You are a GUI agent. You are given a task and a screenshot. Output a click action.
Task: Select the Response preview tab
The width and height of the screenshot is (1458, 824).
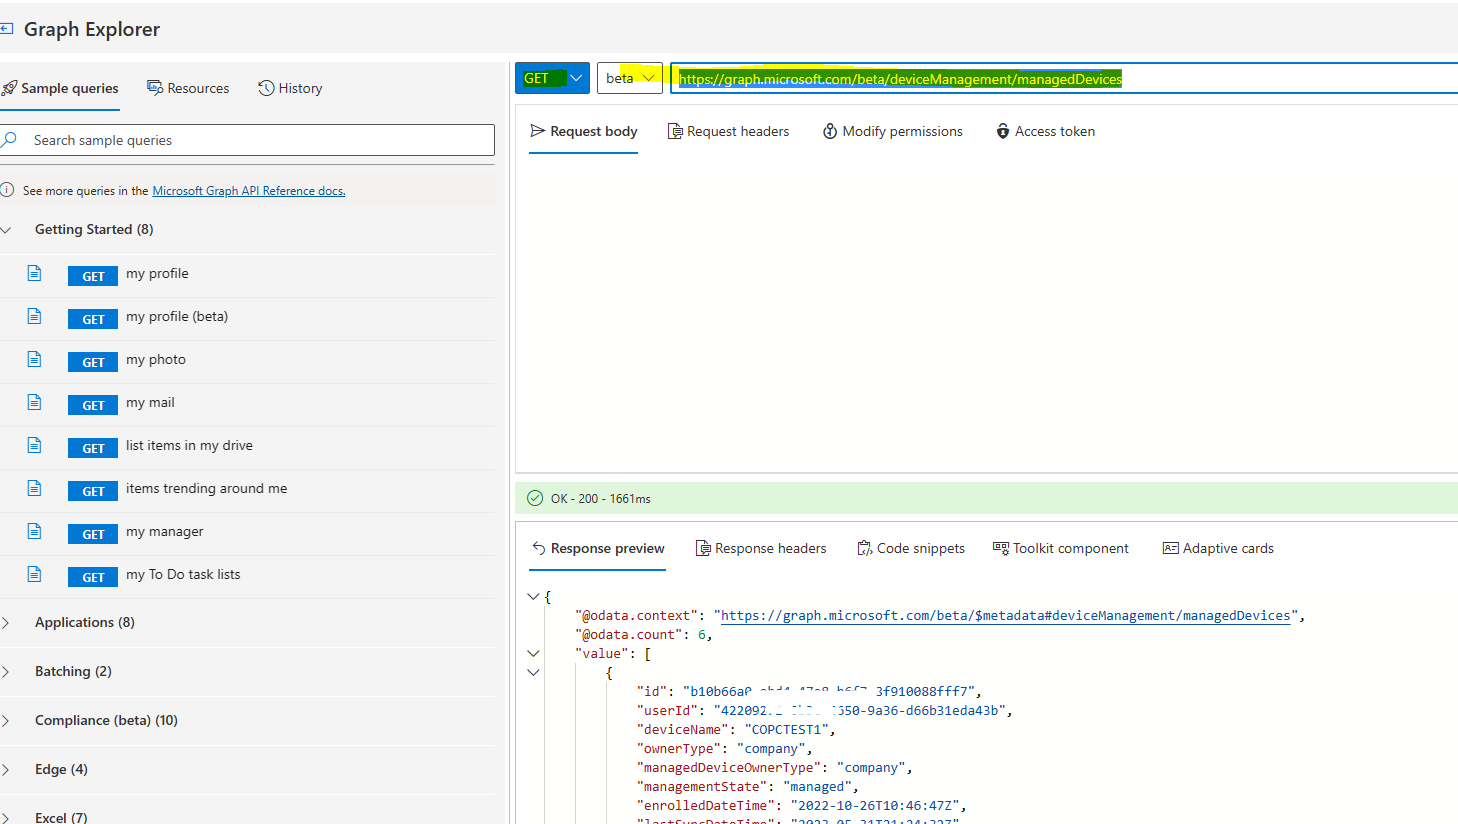click(x=598, y=548)
